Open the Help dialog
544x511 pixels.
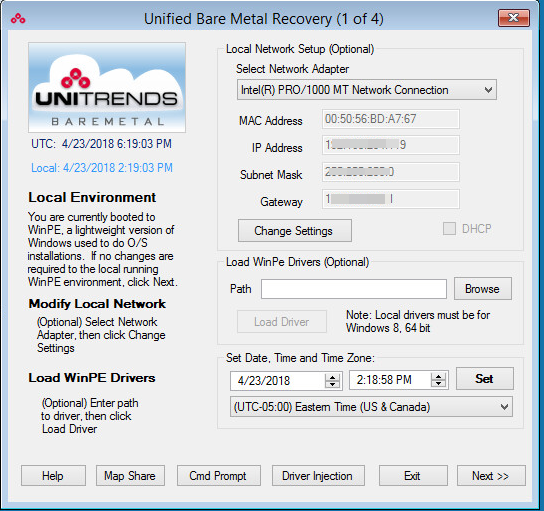tap(53, 476)
